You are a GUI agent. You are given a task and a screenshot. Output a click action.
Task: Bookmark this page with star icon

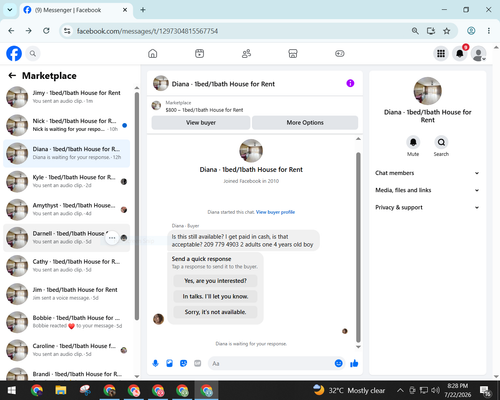(x=447, y=31)
